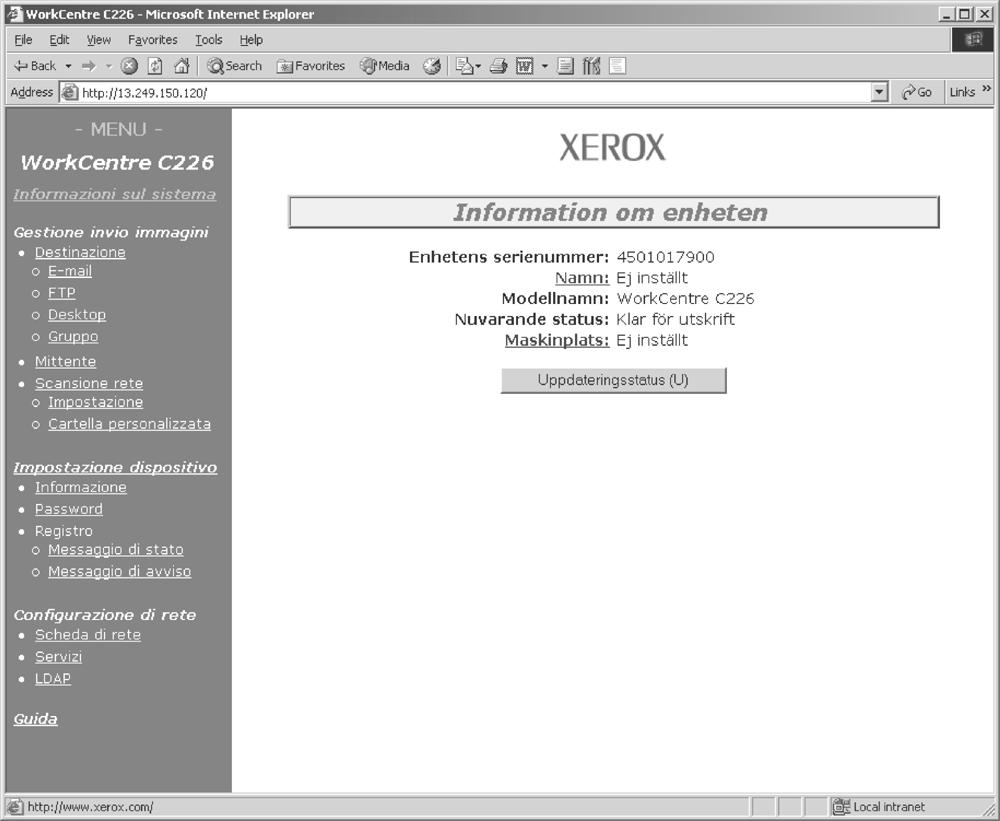This screenshot has width=1000, height=821.
Task: Go to the Home page icon
Action: tap(182, 66)
